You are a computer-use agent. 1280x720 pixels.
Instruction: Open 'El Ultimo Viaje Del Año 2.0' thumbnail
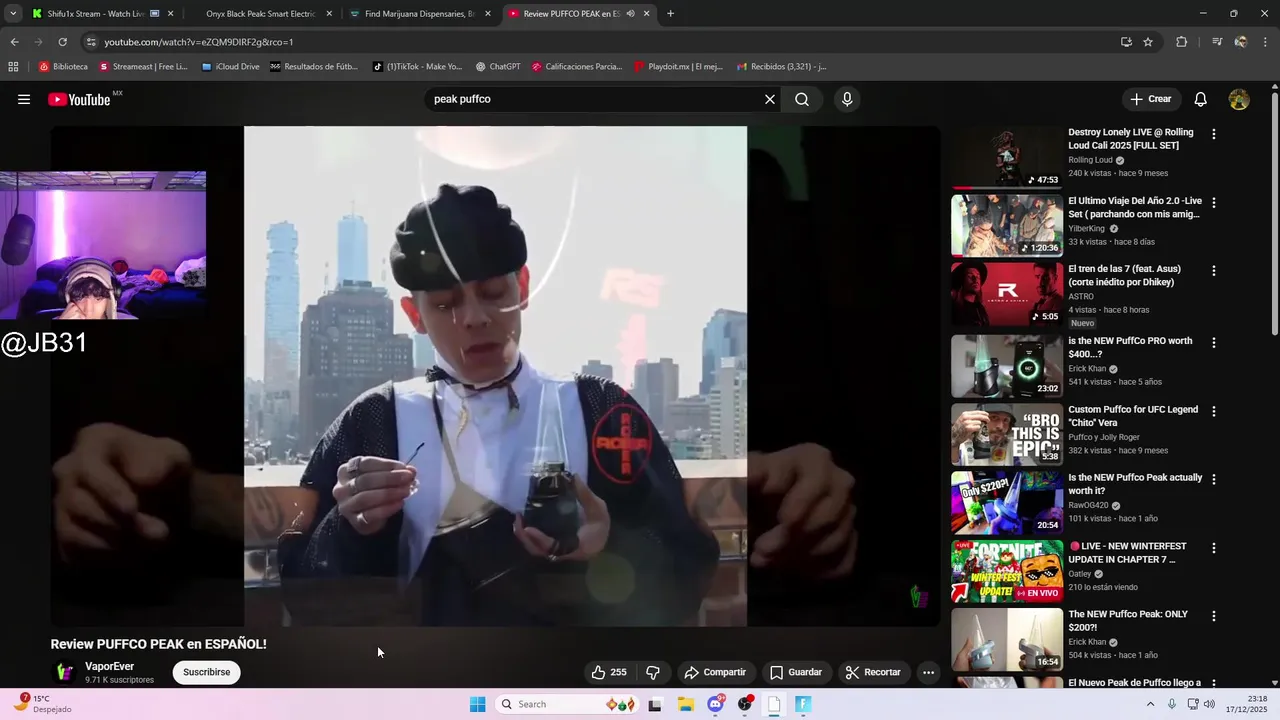[1007, 226]
